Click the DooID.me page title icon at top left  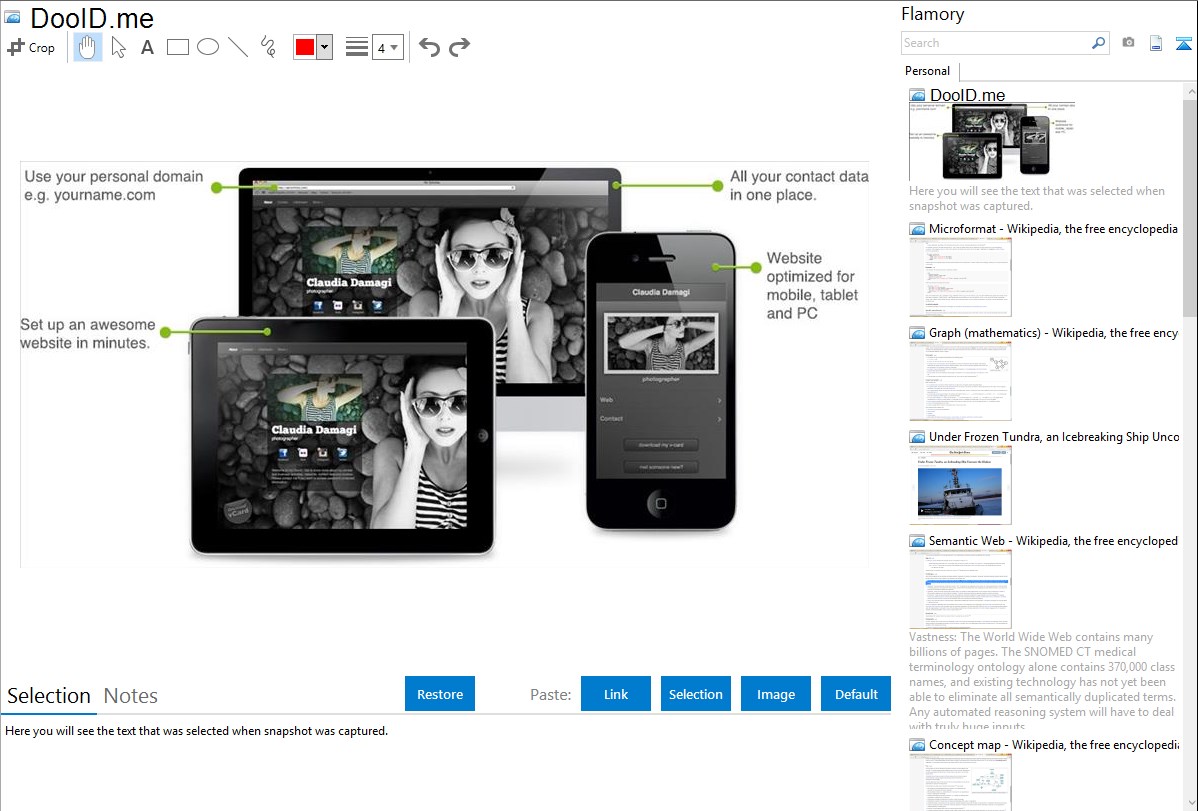pos(13,17)
